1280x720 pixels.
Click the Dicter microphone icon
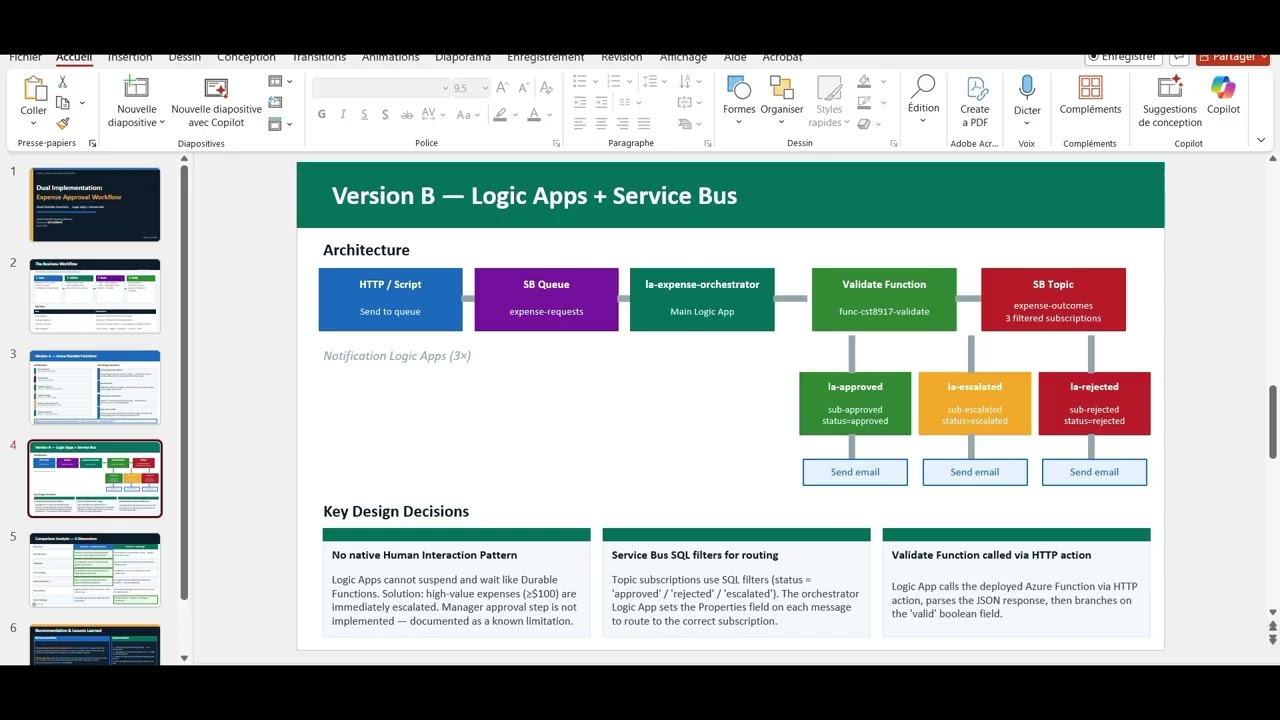click(1027, 88)
